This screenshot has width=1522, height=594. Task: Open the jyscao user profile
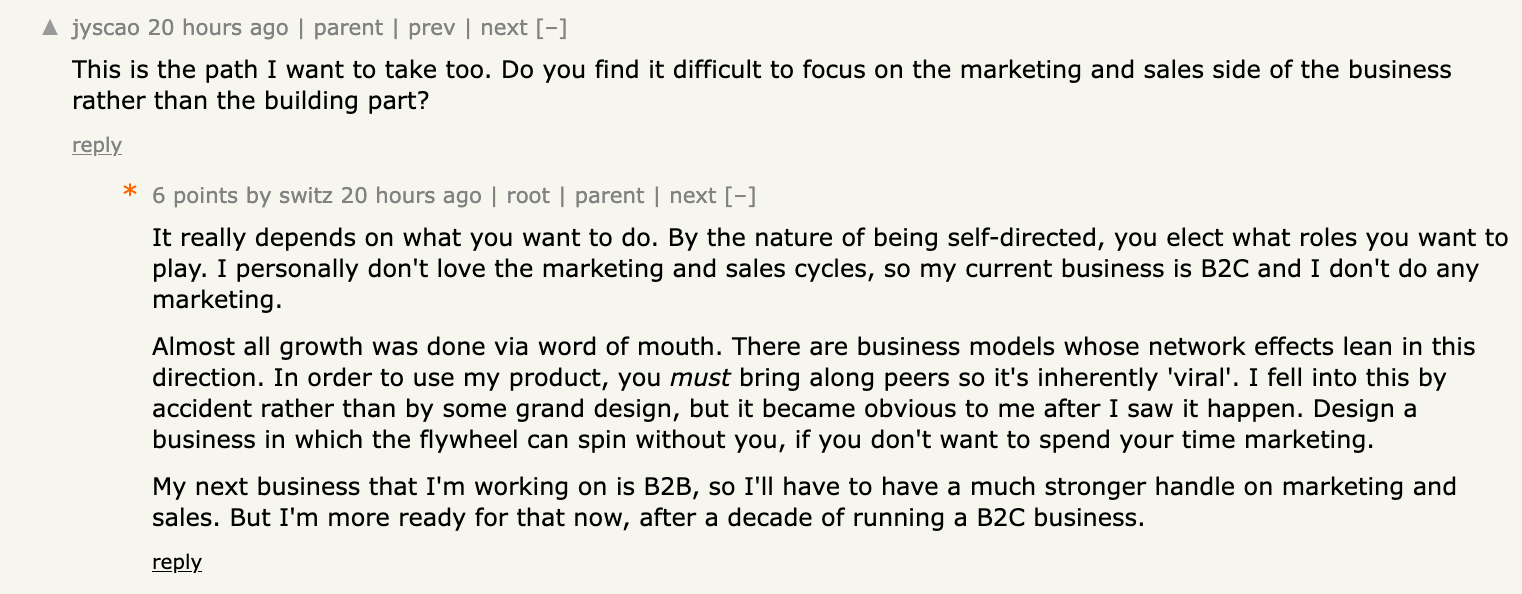[x=106, y=28]
